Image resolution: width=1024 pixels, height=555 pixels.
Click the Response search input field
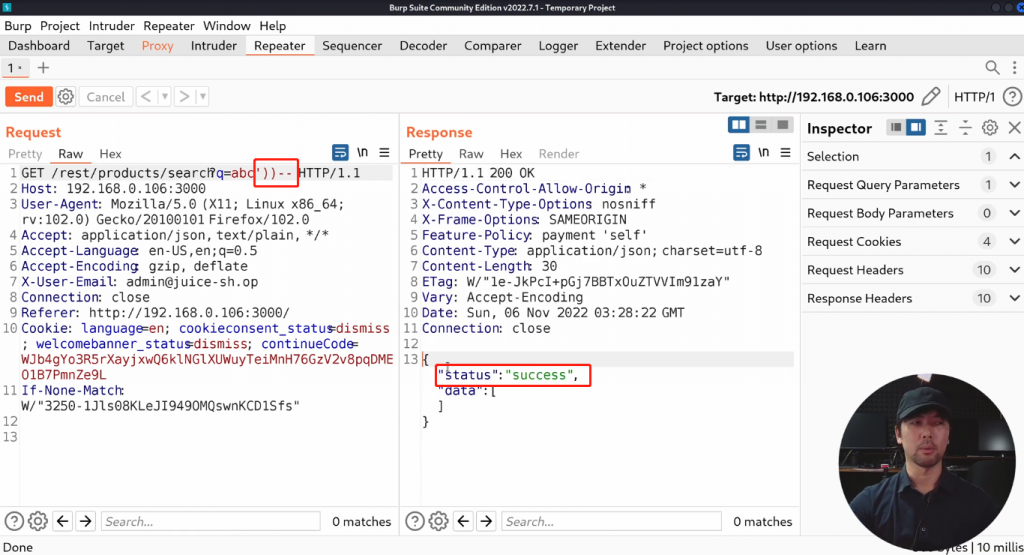pyautogui.click(x=611, y=521)
